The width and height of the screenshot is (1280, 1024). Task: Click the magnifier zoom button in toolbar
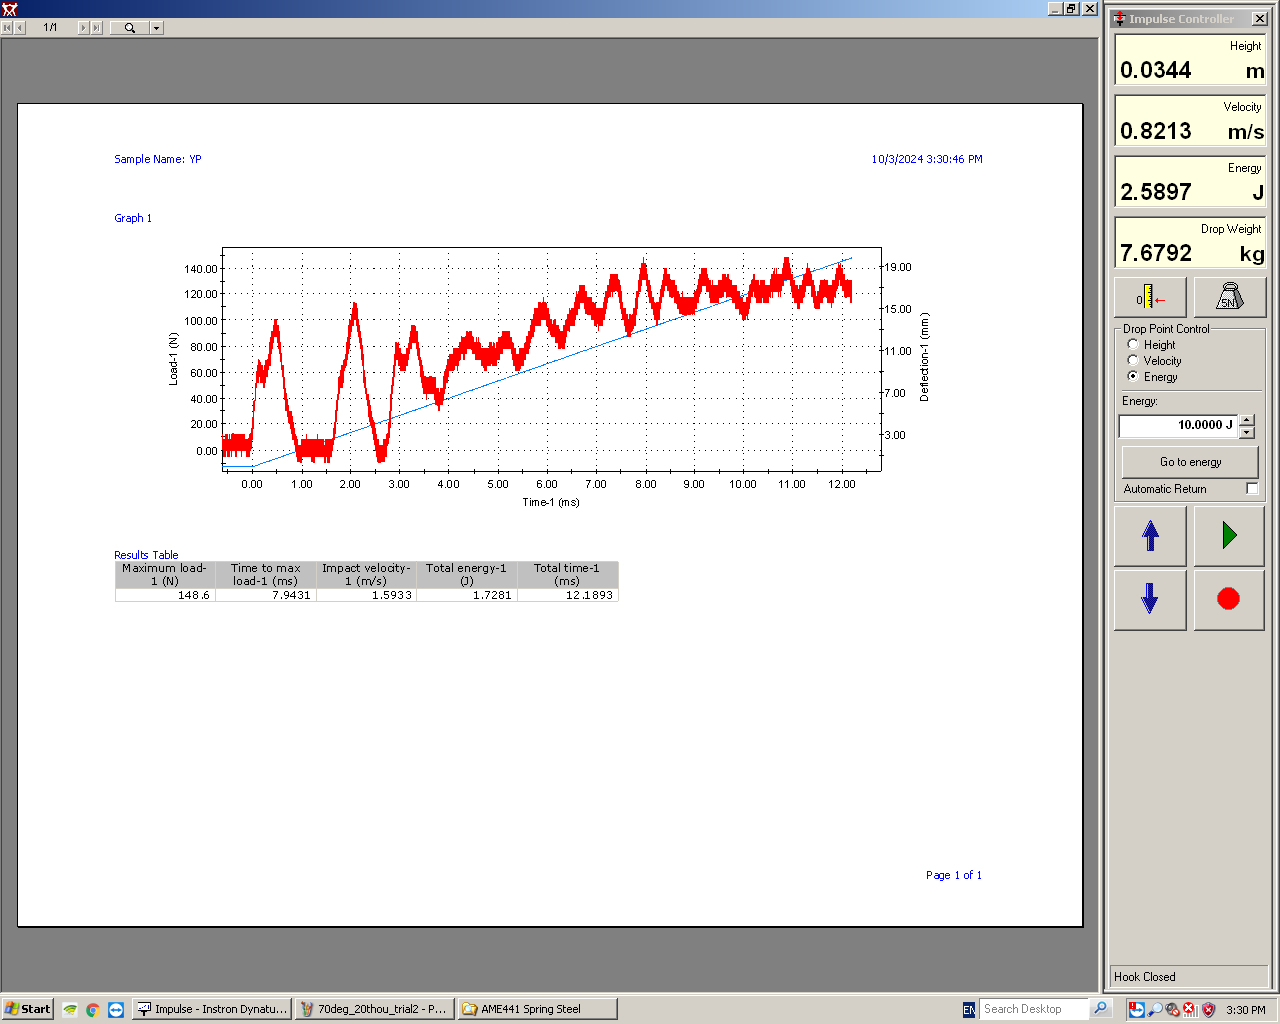tap(129, 28)
